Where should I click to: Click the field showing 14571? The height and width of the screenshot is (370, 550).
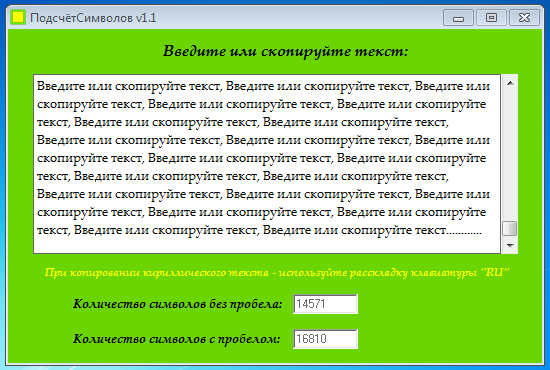325,304
